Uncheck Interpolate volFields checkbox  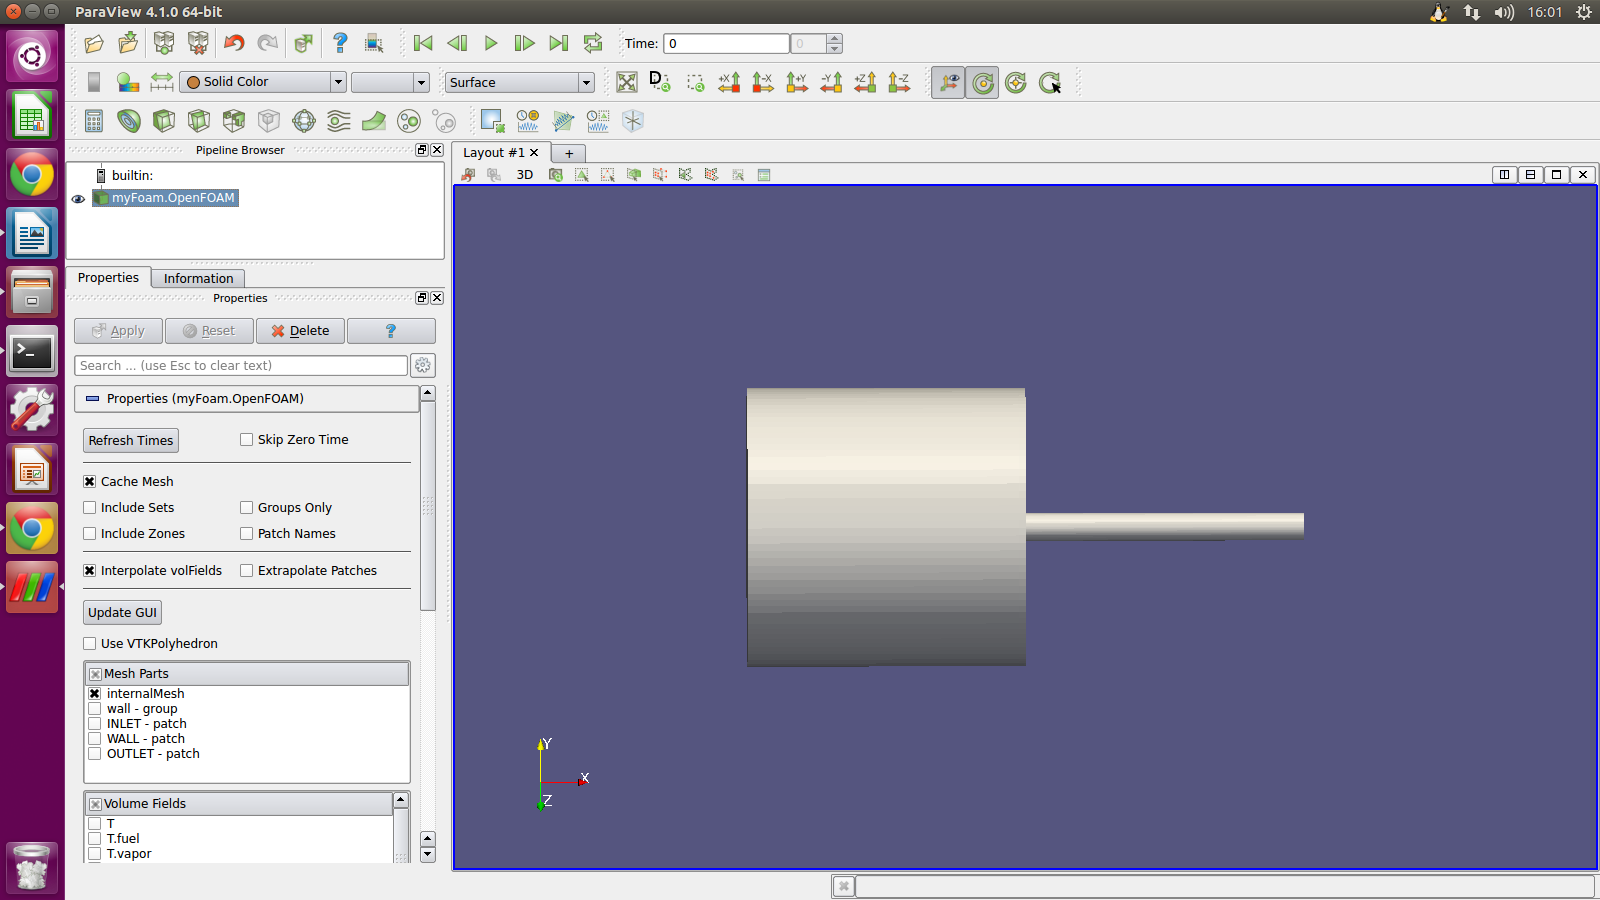click(90, 570)
